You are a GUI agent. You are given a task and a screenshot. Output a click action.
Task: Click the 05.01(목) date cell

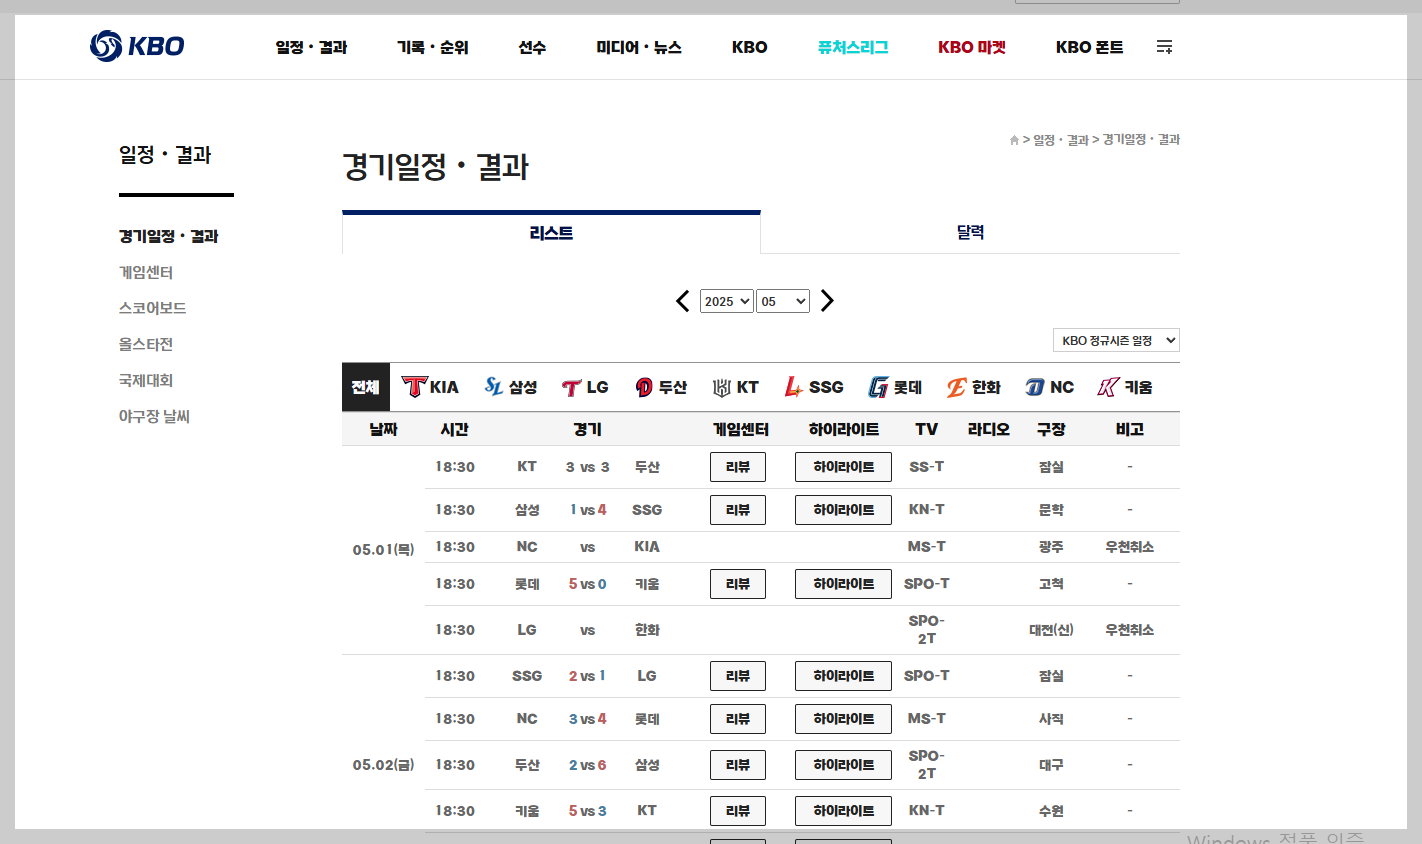click(x=383, y=550)
